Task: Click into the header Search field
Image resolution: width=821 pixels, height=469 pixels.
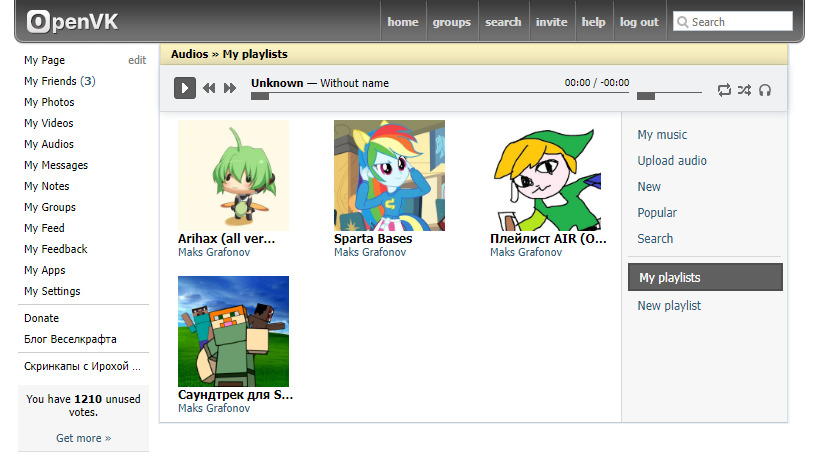Action: [733, 21]
